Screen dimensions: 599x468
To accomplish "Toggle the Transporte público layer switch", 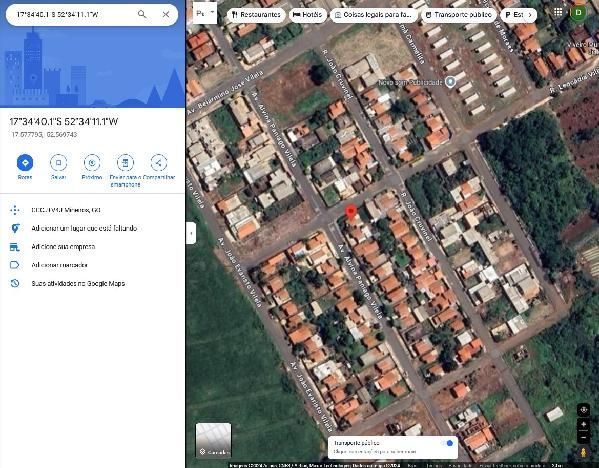I will tap(447, 443).
